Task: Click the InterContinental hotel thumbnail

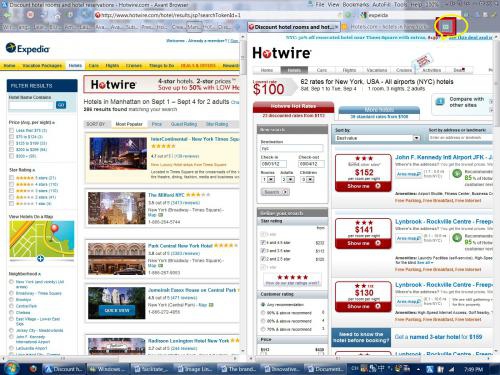Action: pos(118,154)
